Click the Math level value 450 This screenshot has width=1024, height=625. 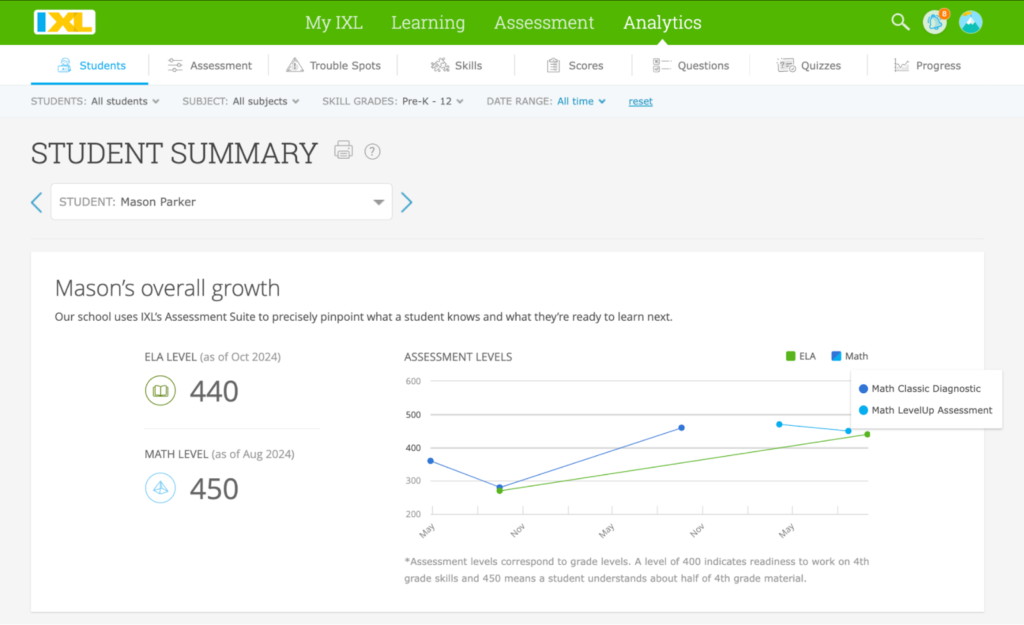[214, 489]
